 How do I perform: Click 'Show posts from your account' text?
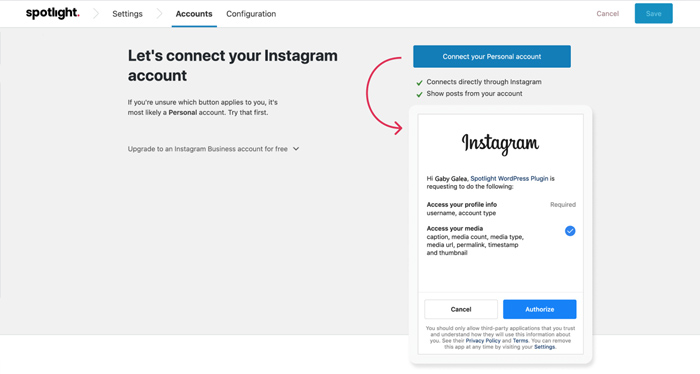coord(474,93)
